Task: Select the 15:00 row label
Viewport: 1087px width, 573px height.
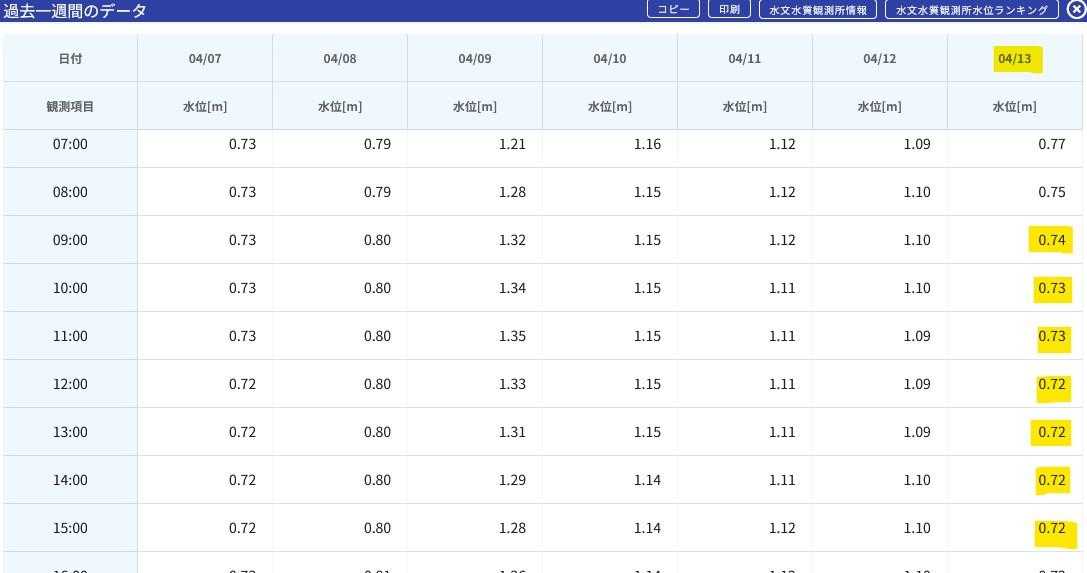Action: (x=70, y=528)
